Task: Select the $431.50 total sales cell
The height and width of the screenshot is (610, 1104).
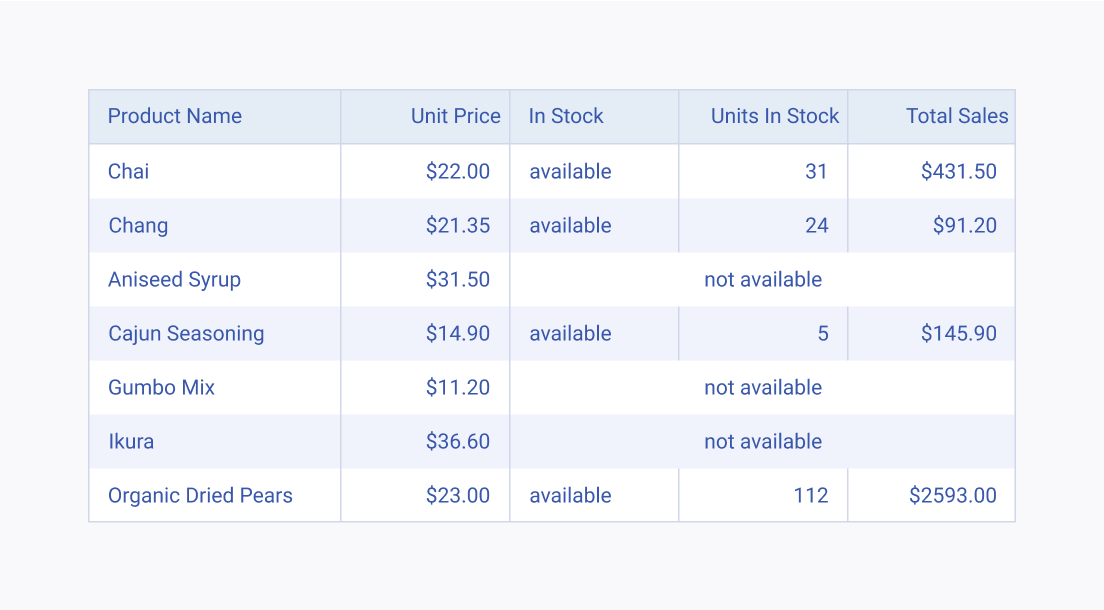Action: coord(932,171)
